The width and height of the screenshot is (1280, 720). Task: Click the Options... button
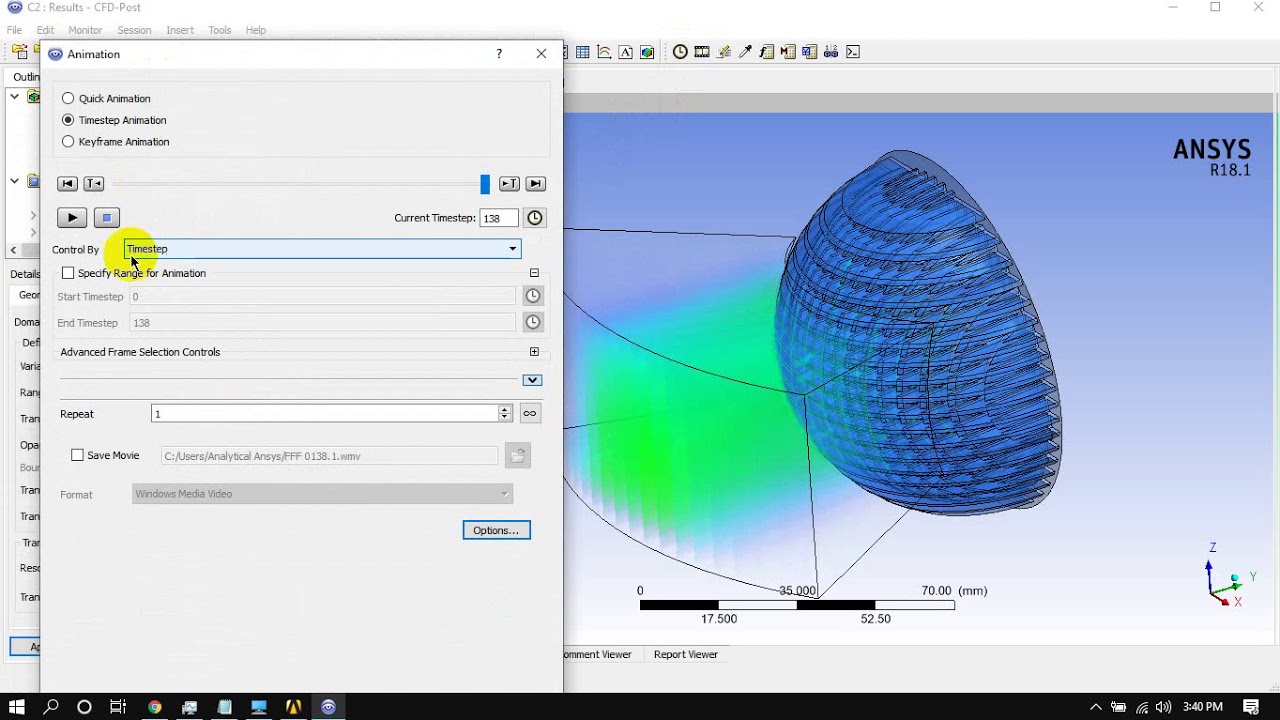point(496,530)
